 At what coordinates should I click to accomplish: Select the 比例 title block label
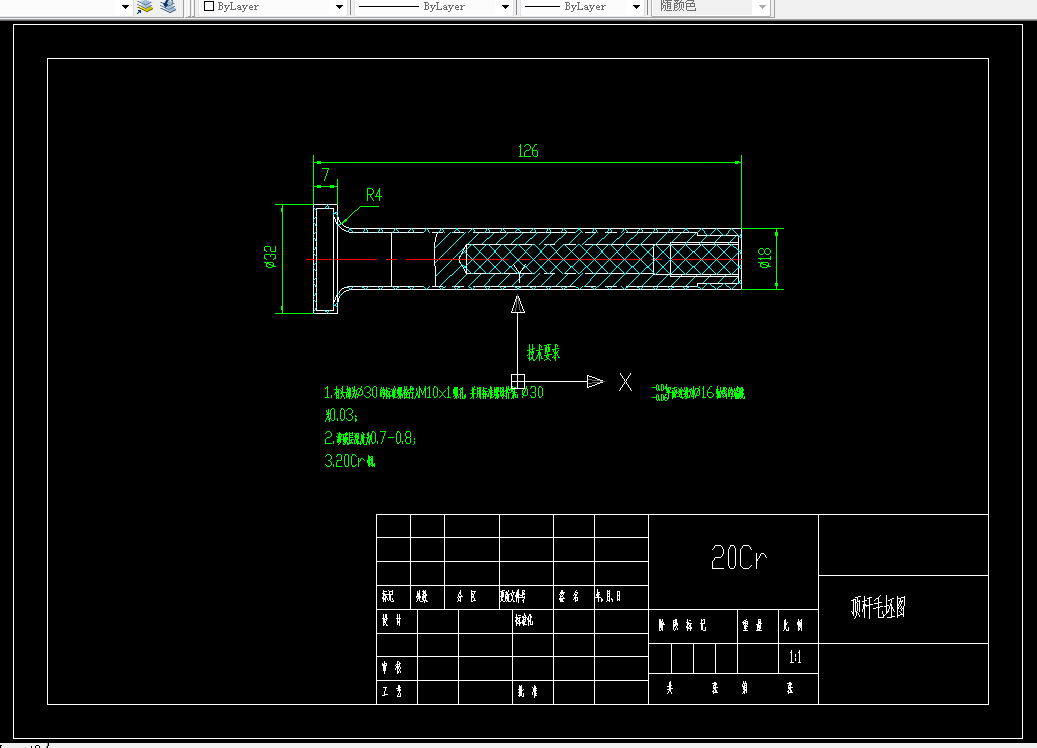click(793, 626)
